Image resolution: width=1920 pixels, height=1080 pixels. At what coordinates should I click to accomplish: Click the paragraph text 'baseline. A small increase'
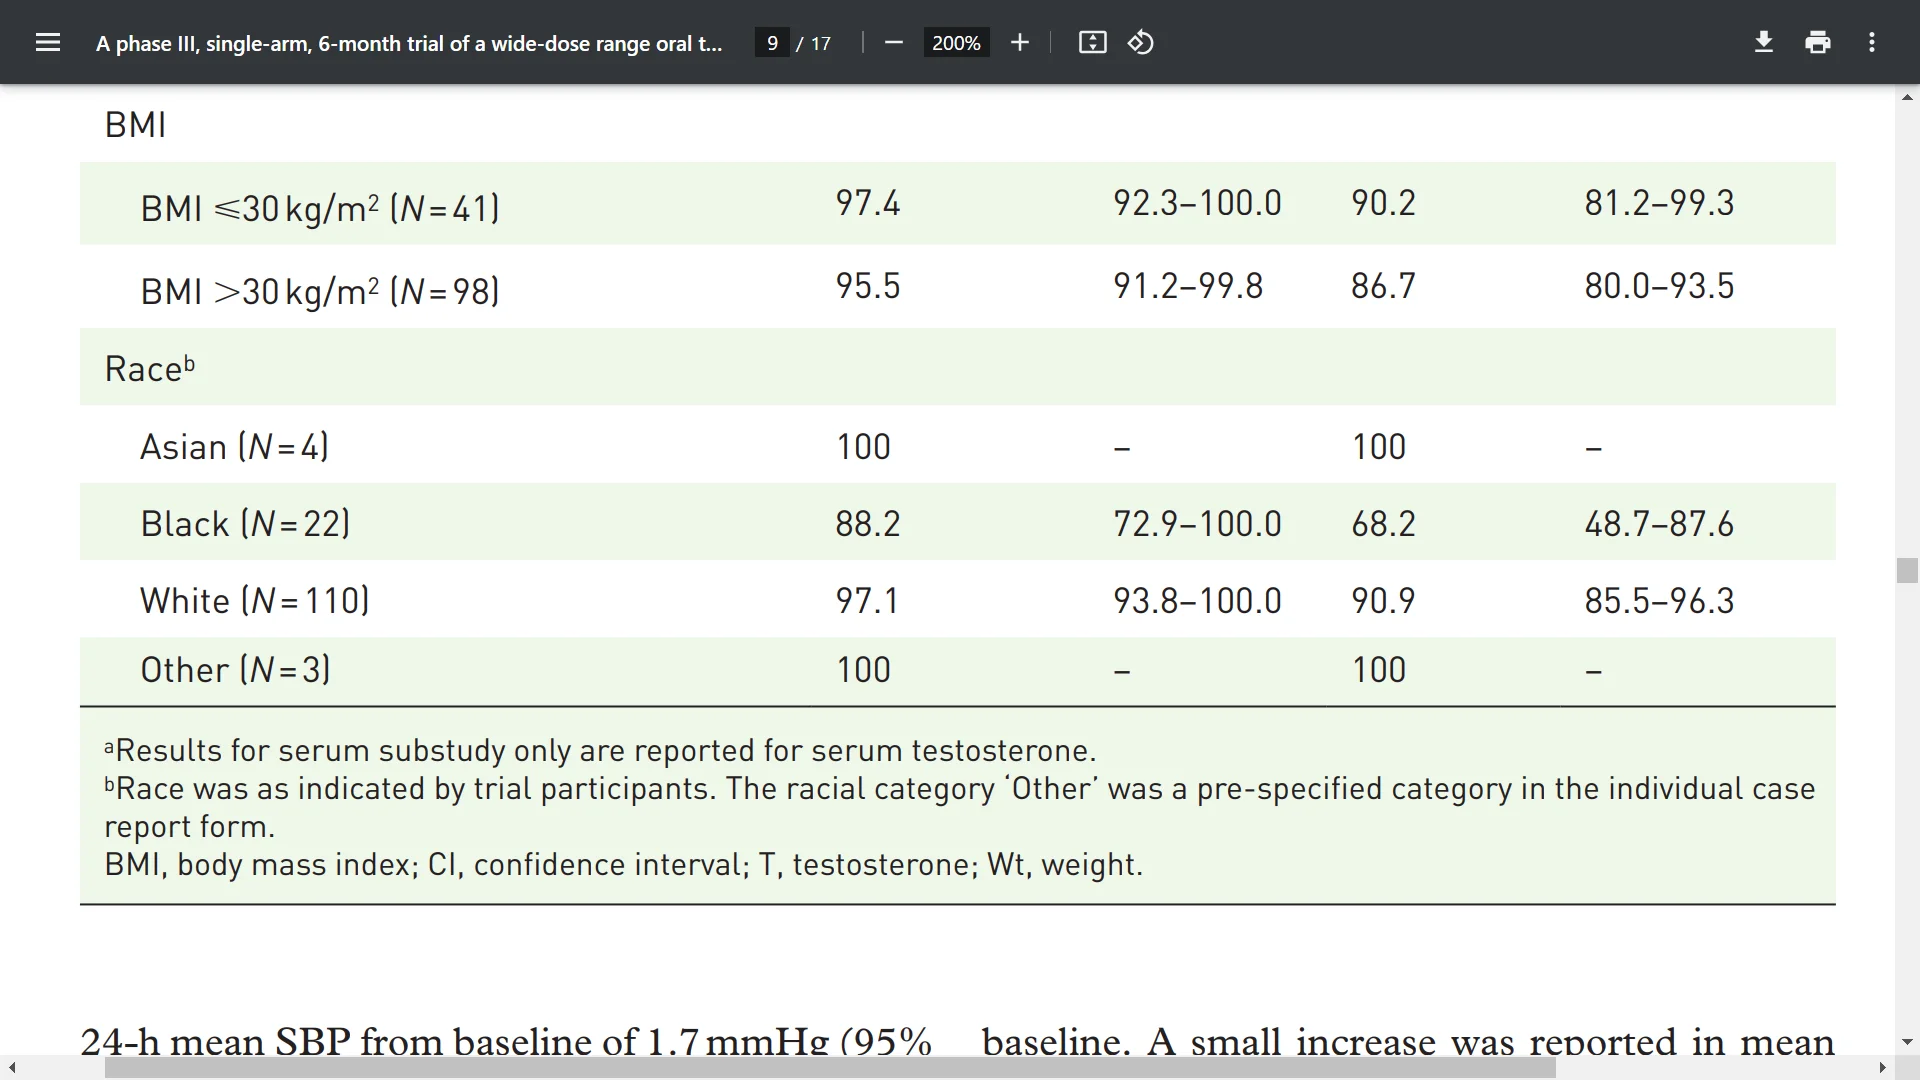[1408, 1040]
